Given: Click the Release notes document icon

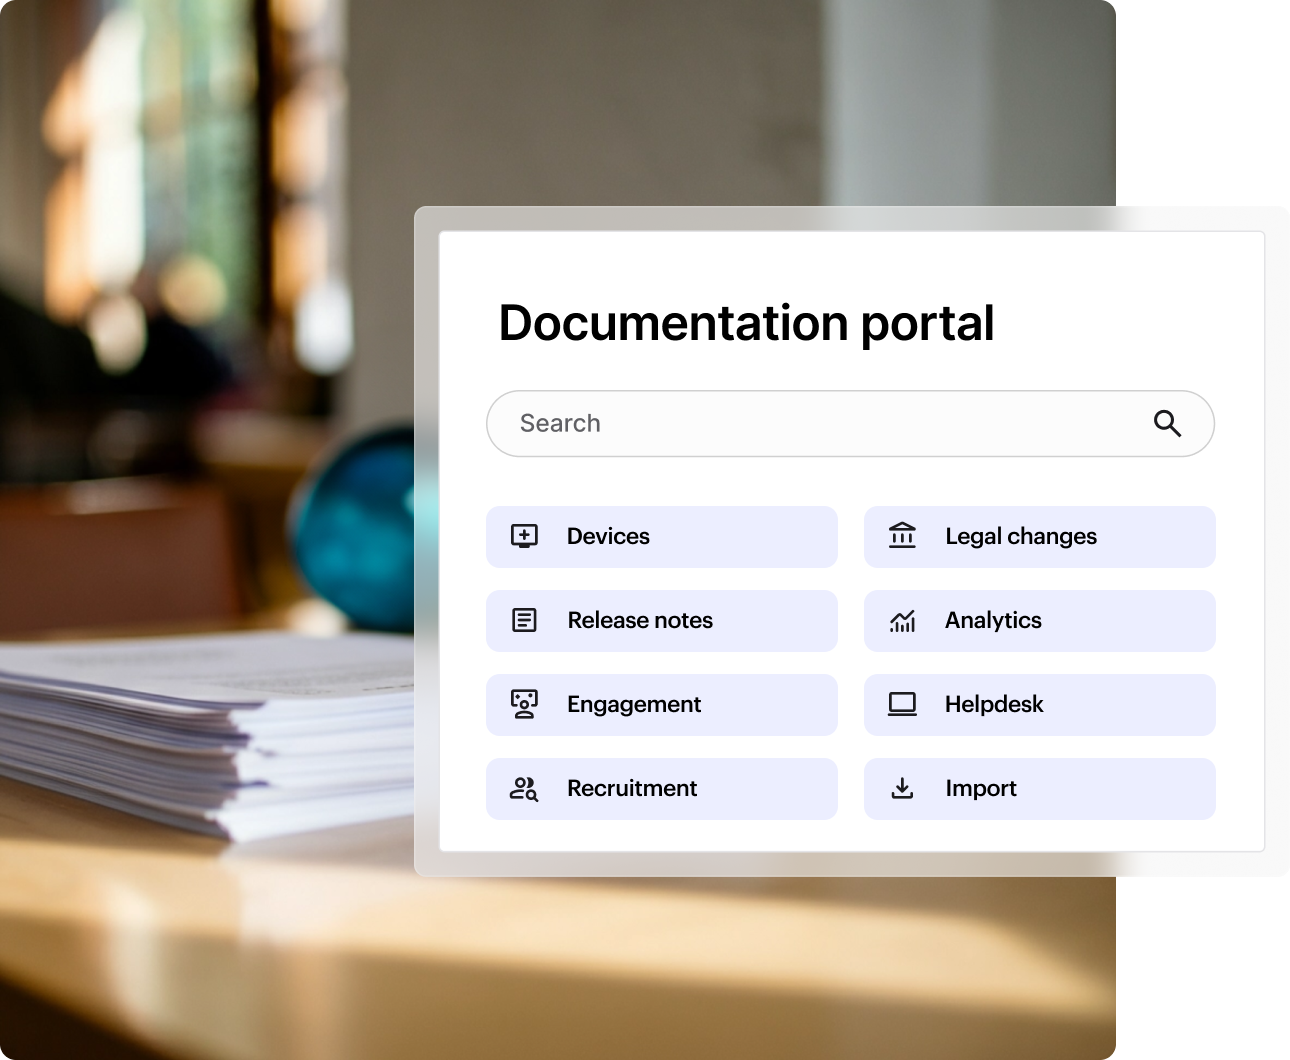Looking at the screenshot, I should coord(524,620).
